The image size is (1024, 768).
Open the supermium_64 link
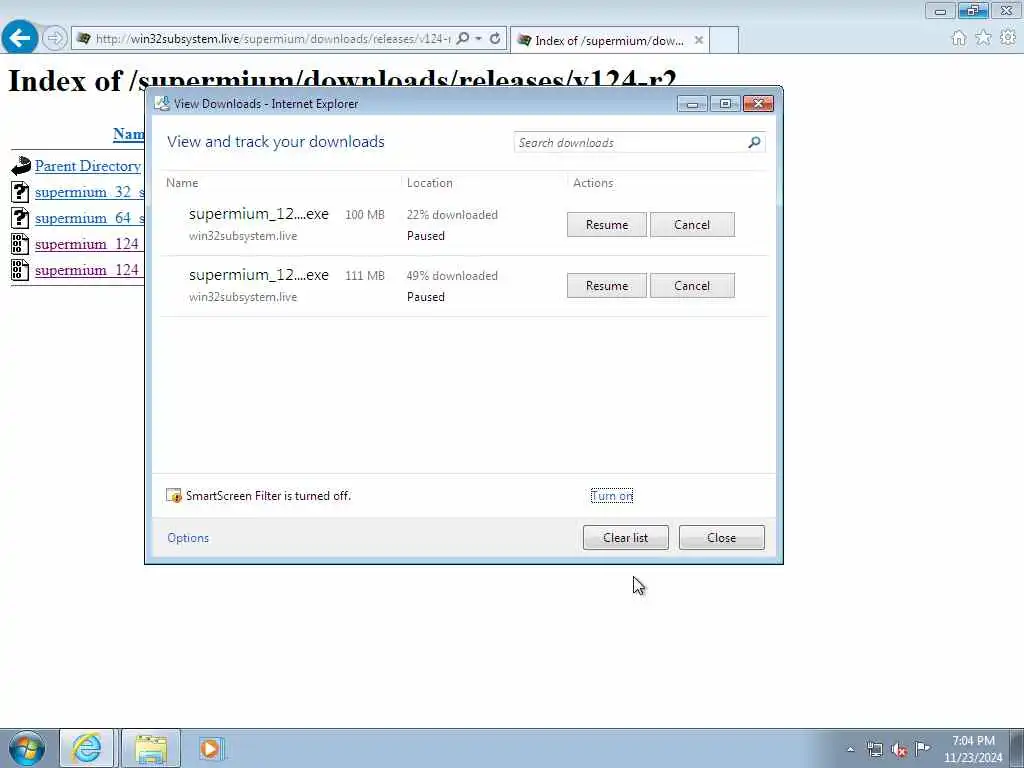point(89,218)
